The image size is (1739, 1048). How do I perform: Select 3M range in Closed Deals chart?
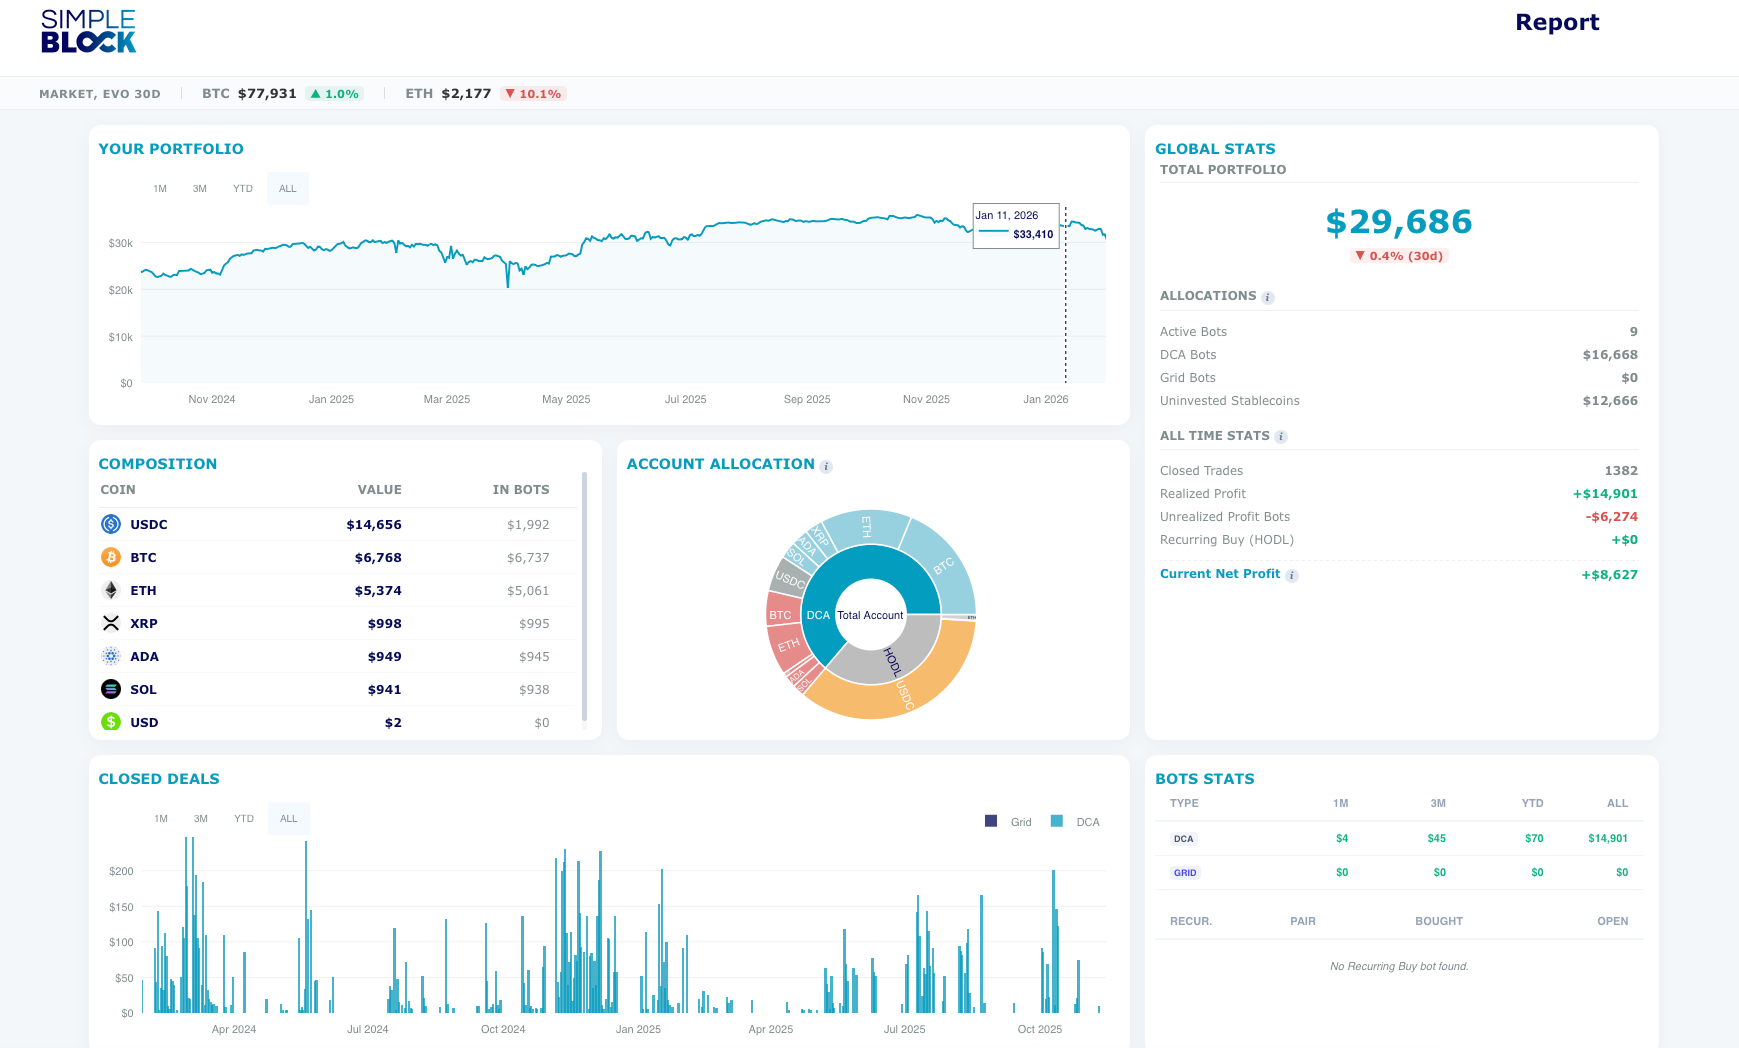[x=201, y=819]
